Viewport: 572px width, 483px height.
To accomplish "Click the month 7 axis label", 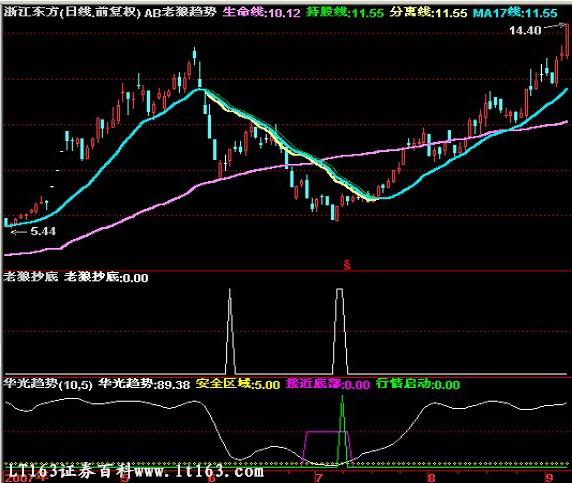I will click(318, 478).
